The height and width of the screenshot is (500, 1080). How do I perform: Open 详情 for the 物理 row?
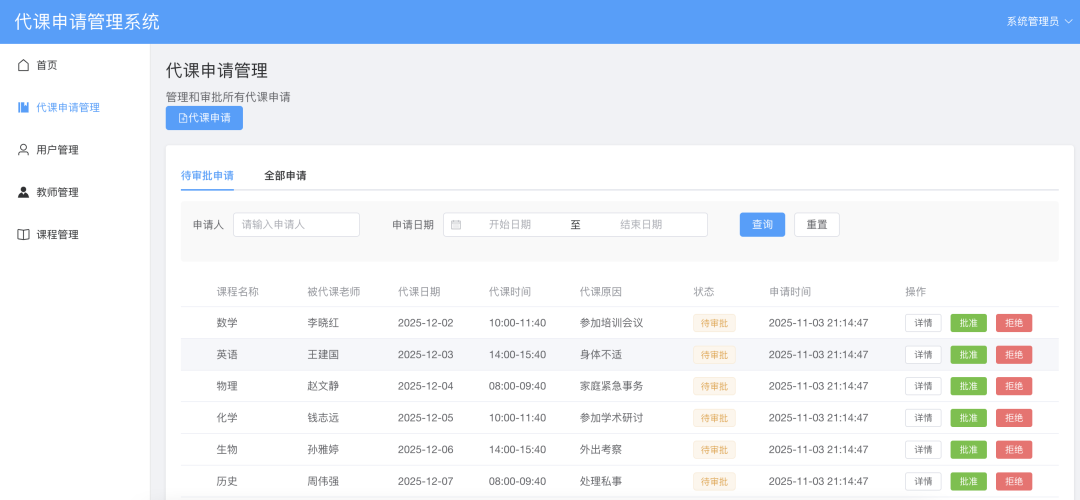(923, 386)
